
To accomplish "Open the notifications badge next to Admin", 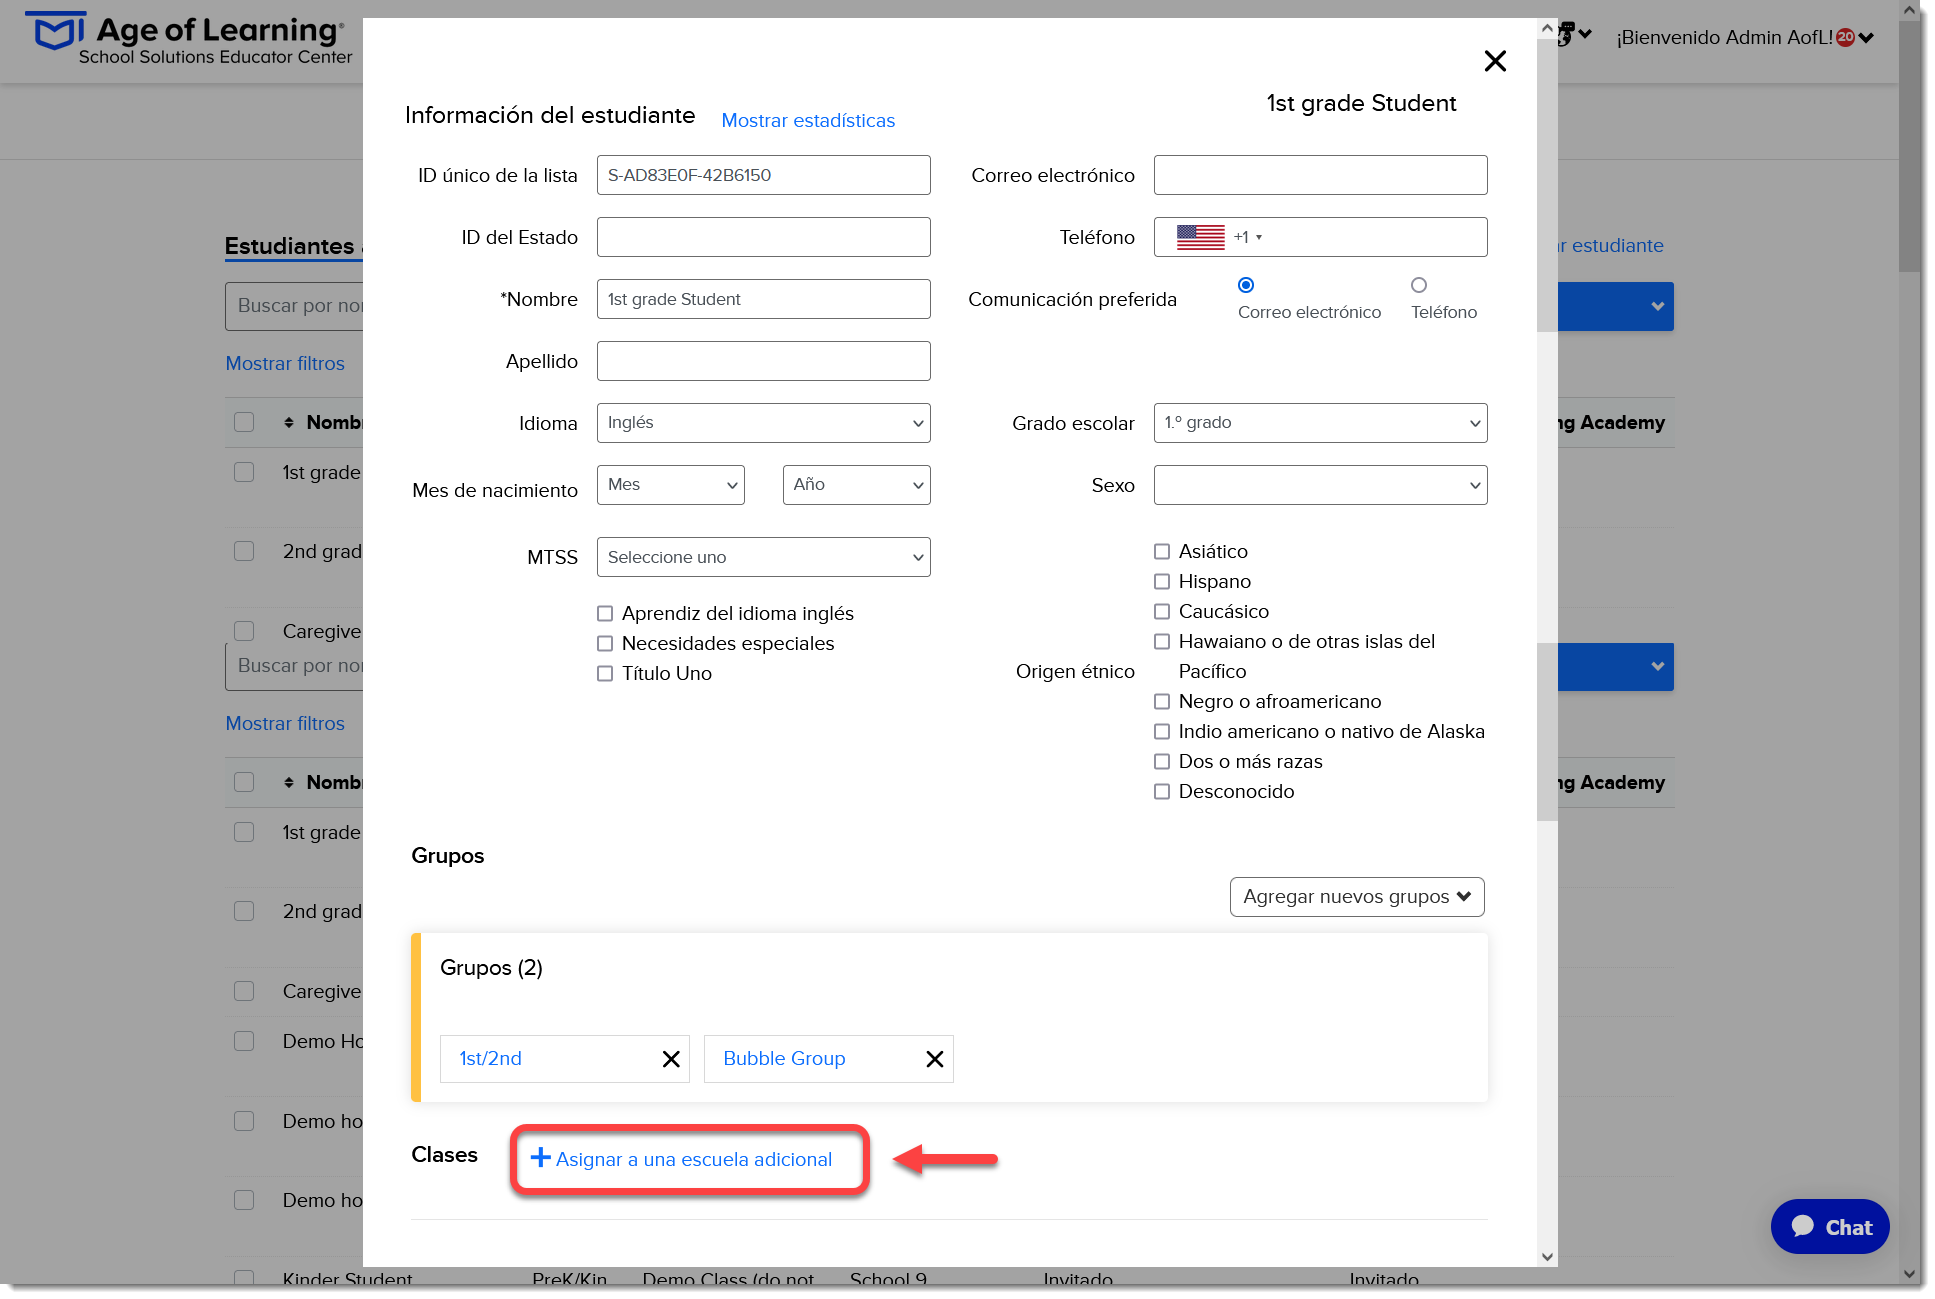I will [1846, 38].
